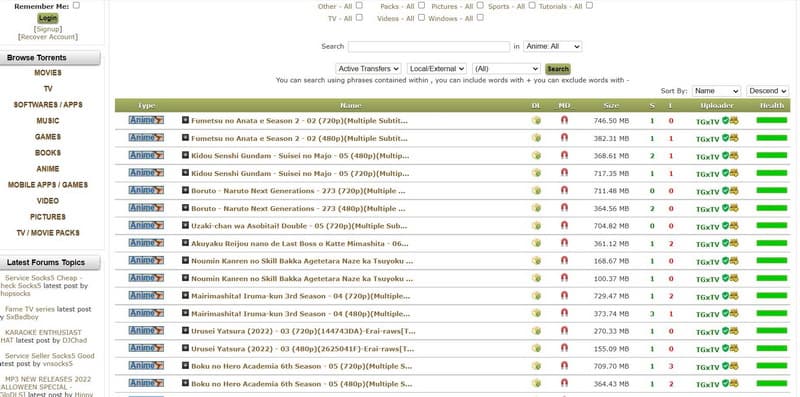This screenshot has width=800, height=397.
Task: Browse the TV / MOVIE PACKS category
Action: click(x=48, y=233)
